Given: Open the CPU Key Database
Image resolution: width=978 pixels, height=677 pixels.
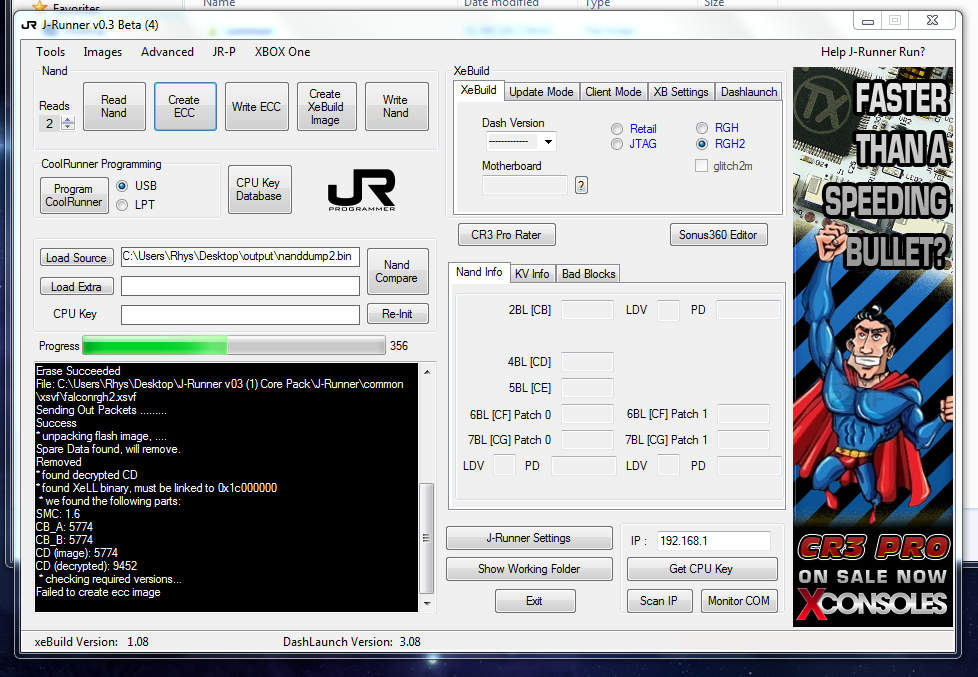Looking at the screenshot, I should pos(259,189).
